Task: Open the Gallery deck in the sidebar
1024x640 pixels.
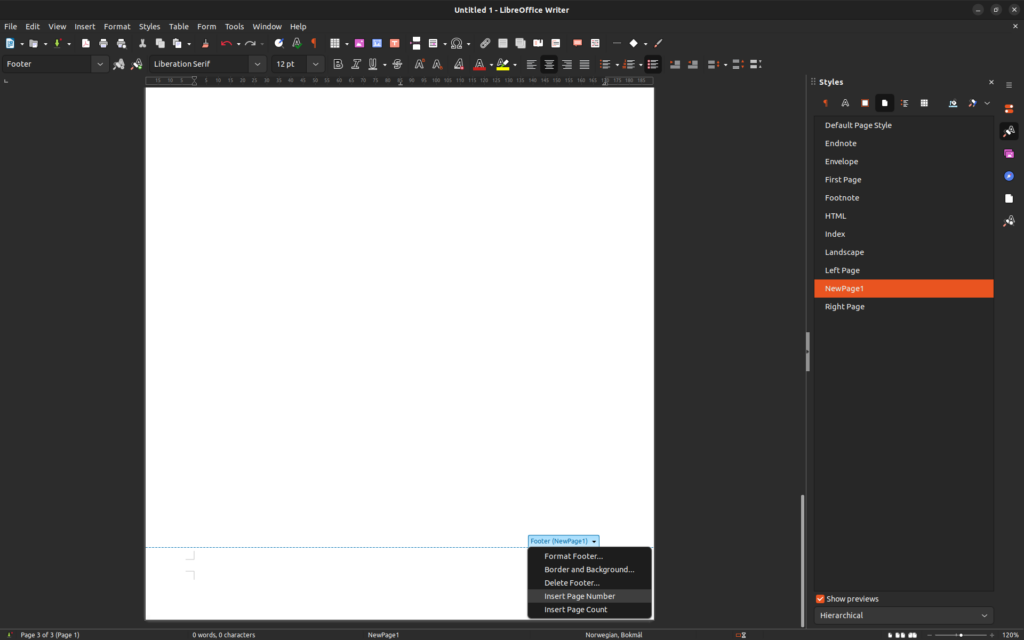Action: (x=1009, y=154)
